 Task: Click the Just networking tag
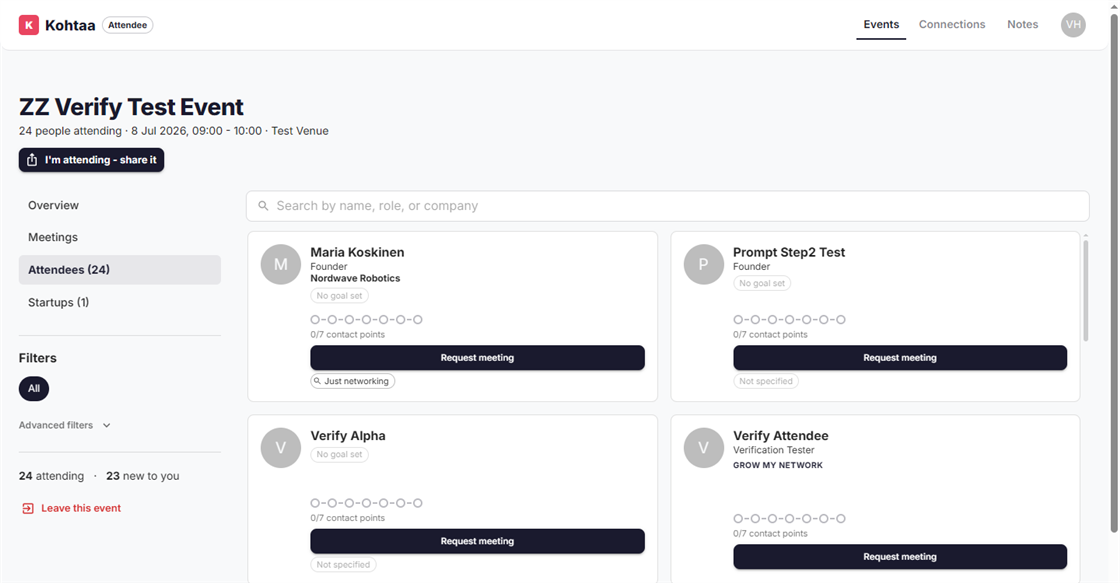click(x=353, y=381)
